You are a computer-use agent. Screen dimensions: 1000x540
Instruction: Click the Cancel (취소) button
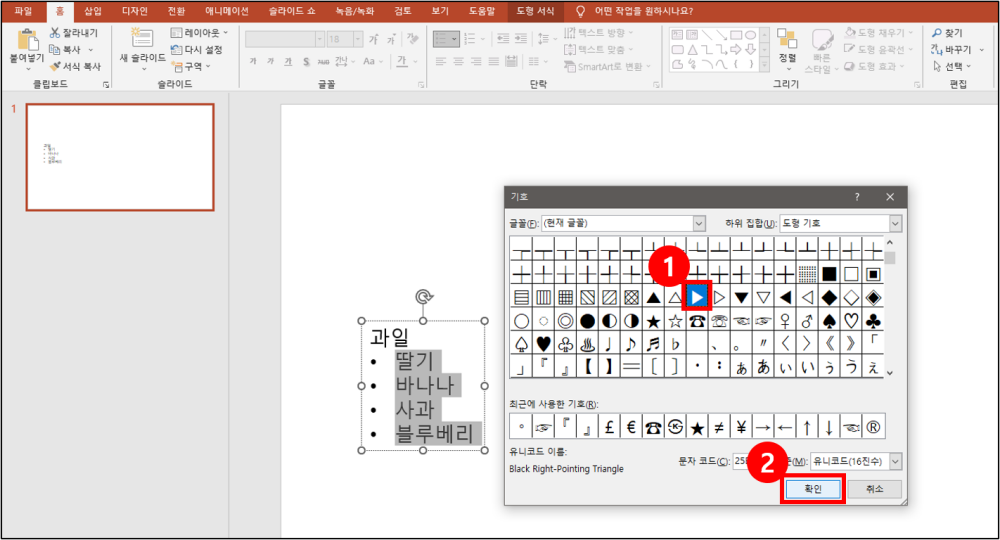click(x=875, y=489)
